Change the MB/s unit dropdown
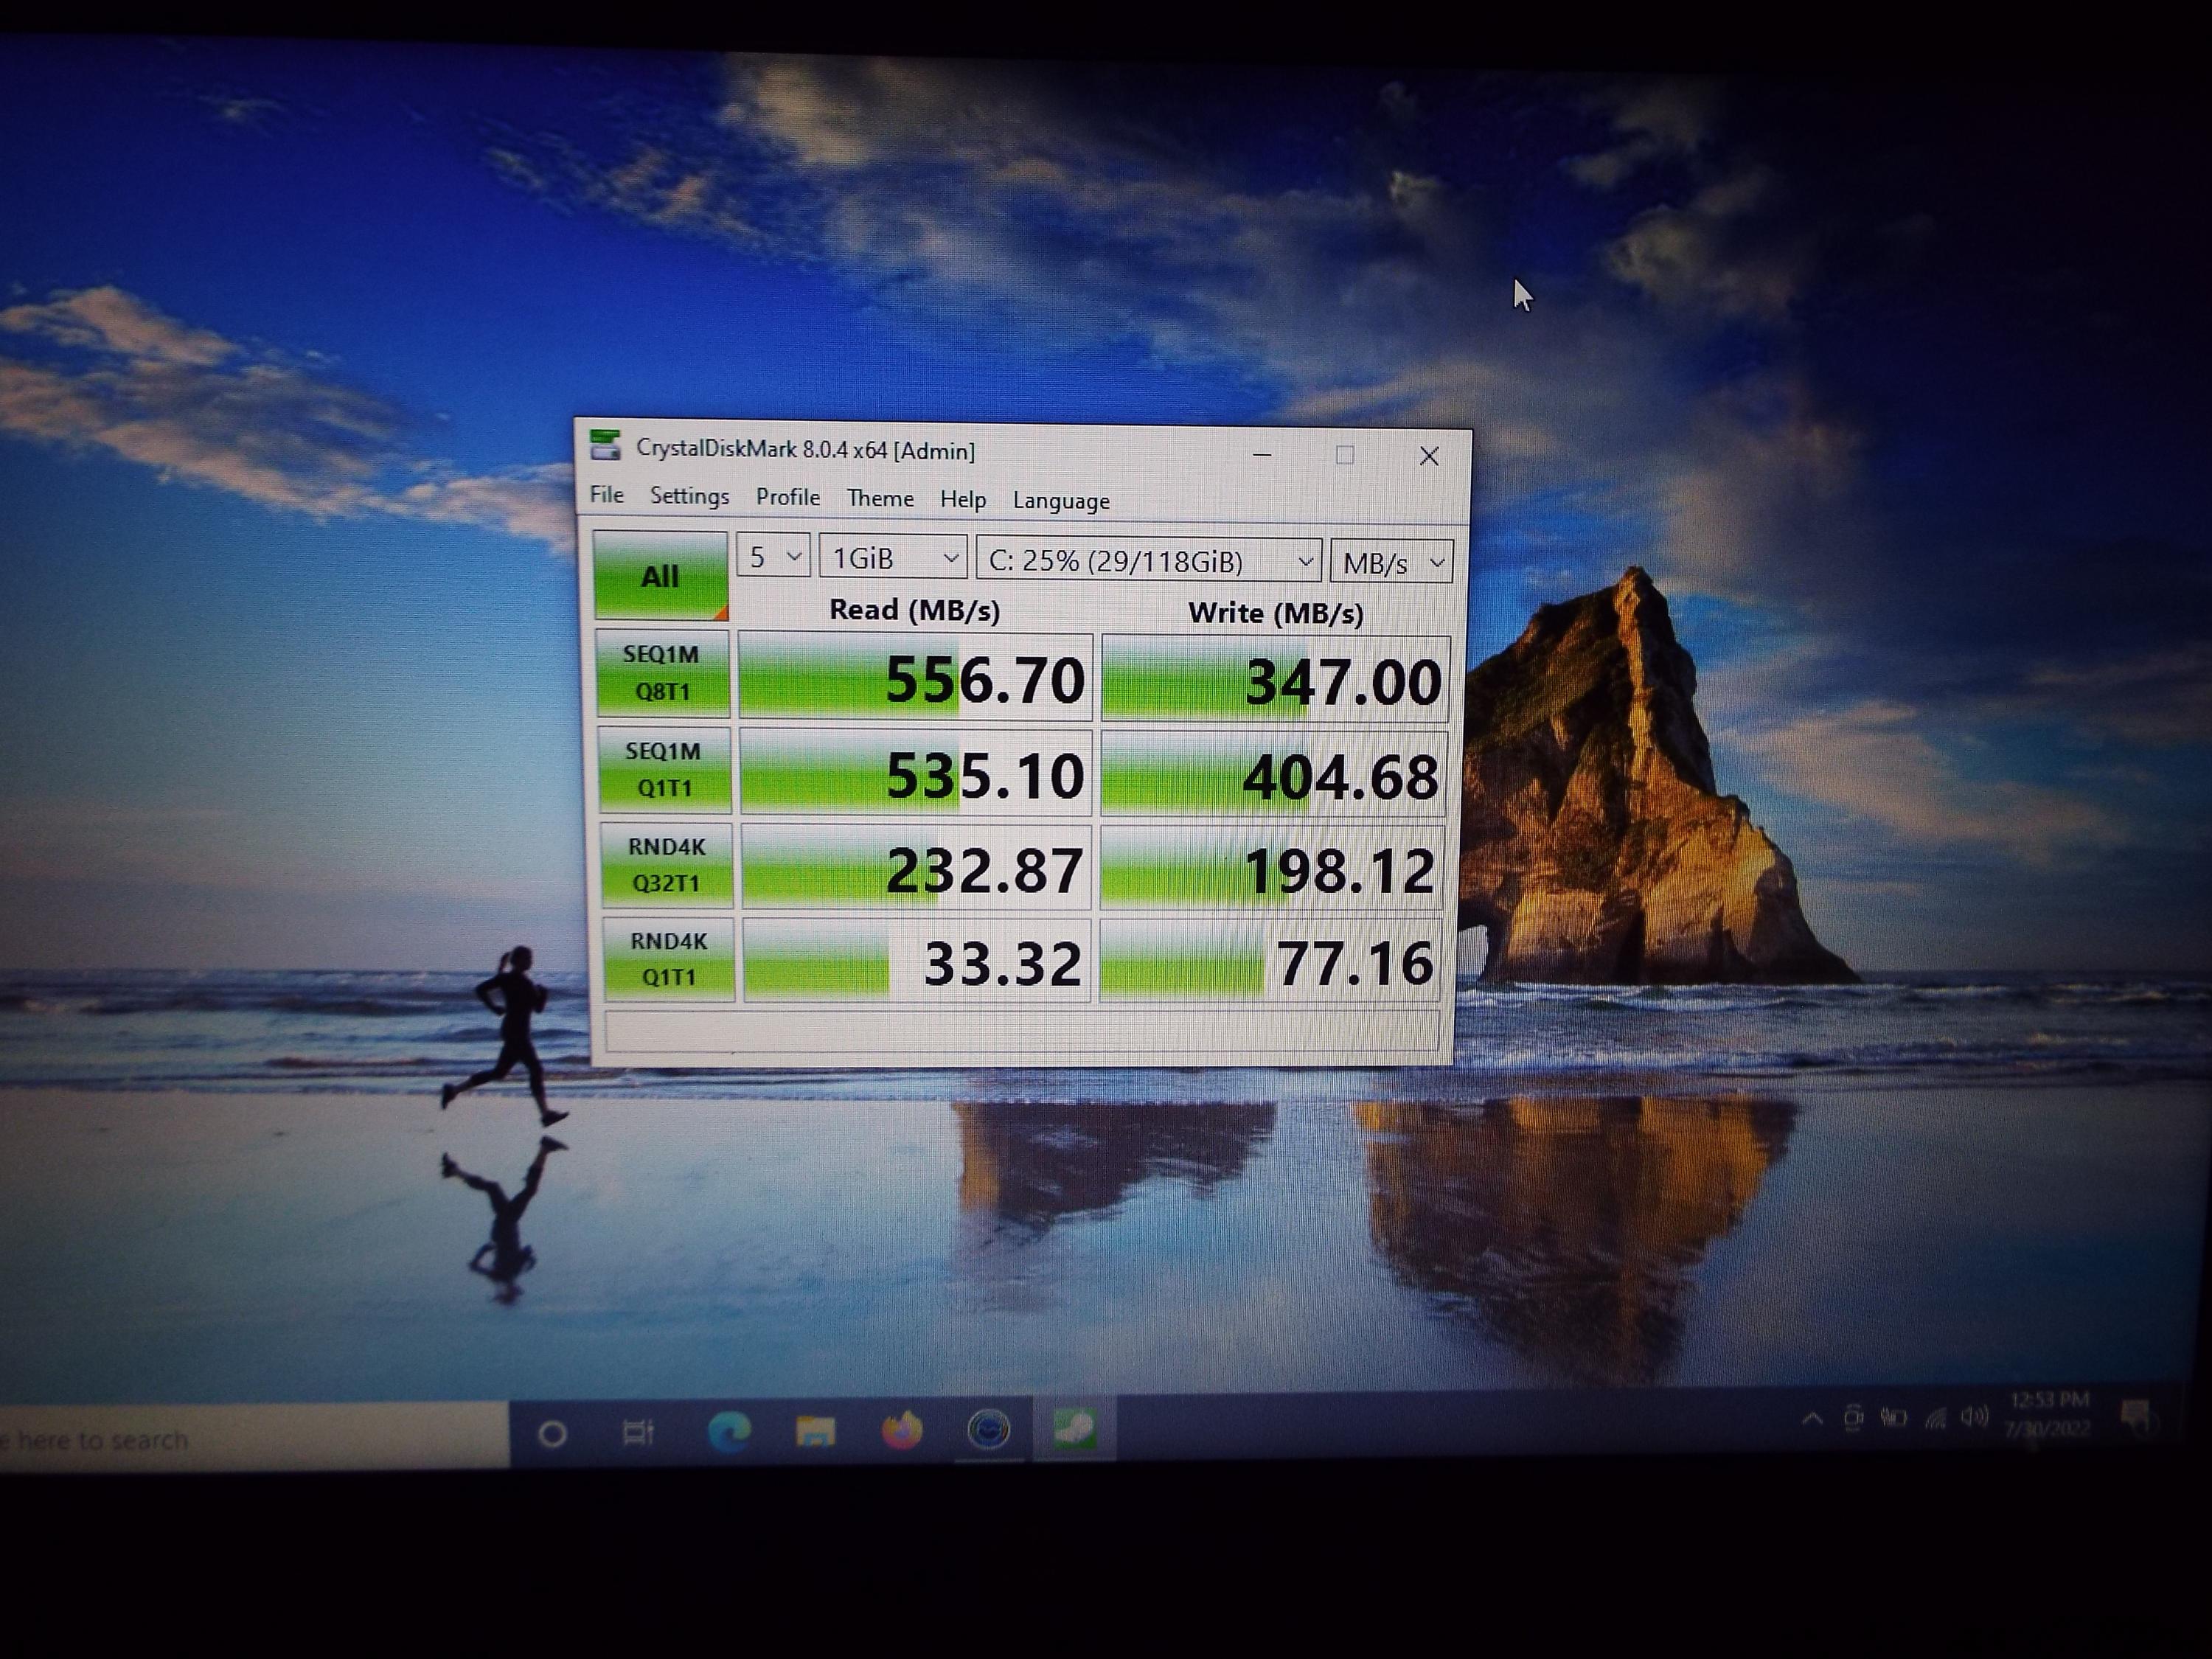Viewport: 2212px width, 1659px height. pos(1391,563)
